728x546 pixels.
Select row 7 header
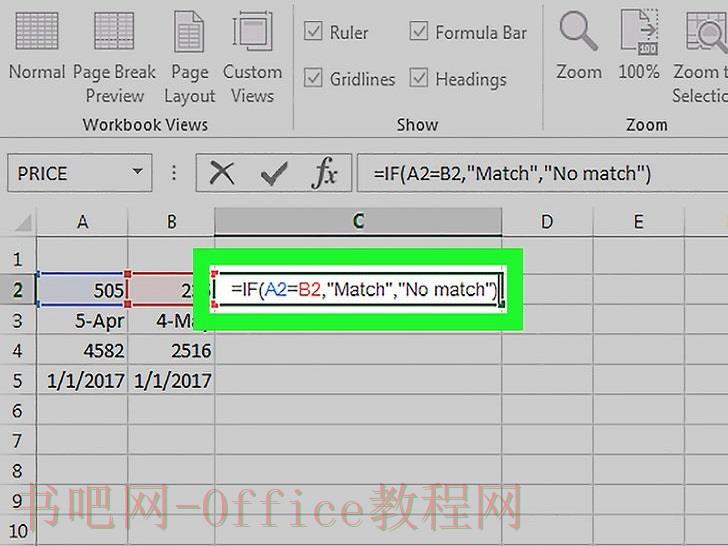click(18, 441)
